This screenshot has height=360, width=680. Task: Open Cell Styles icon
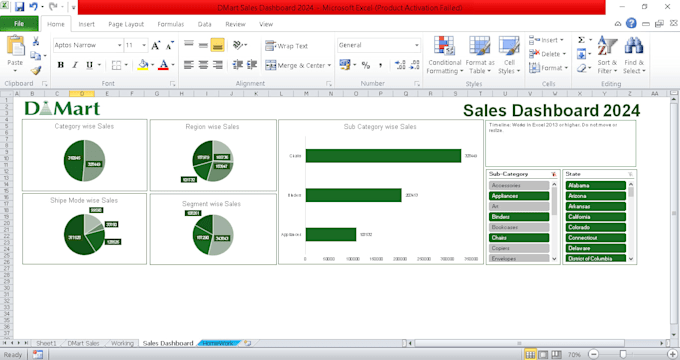pos(509,46)
